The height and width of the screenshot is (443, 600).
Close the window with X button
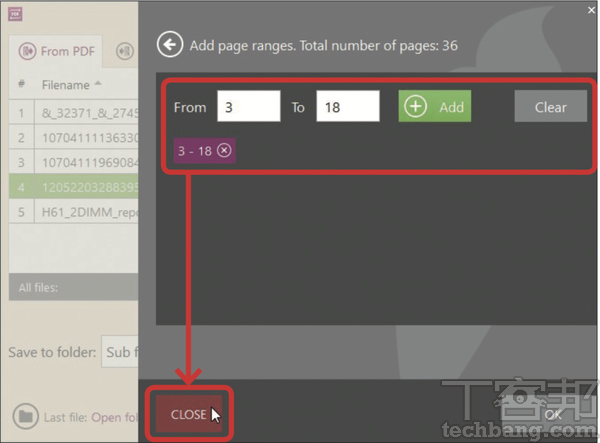(x=591, y=10)
